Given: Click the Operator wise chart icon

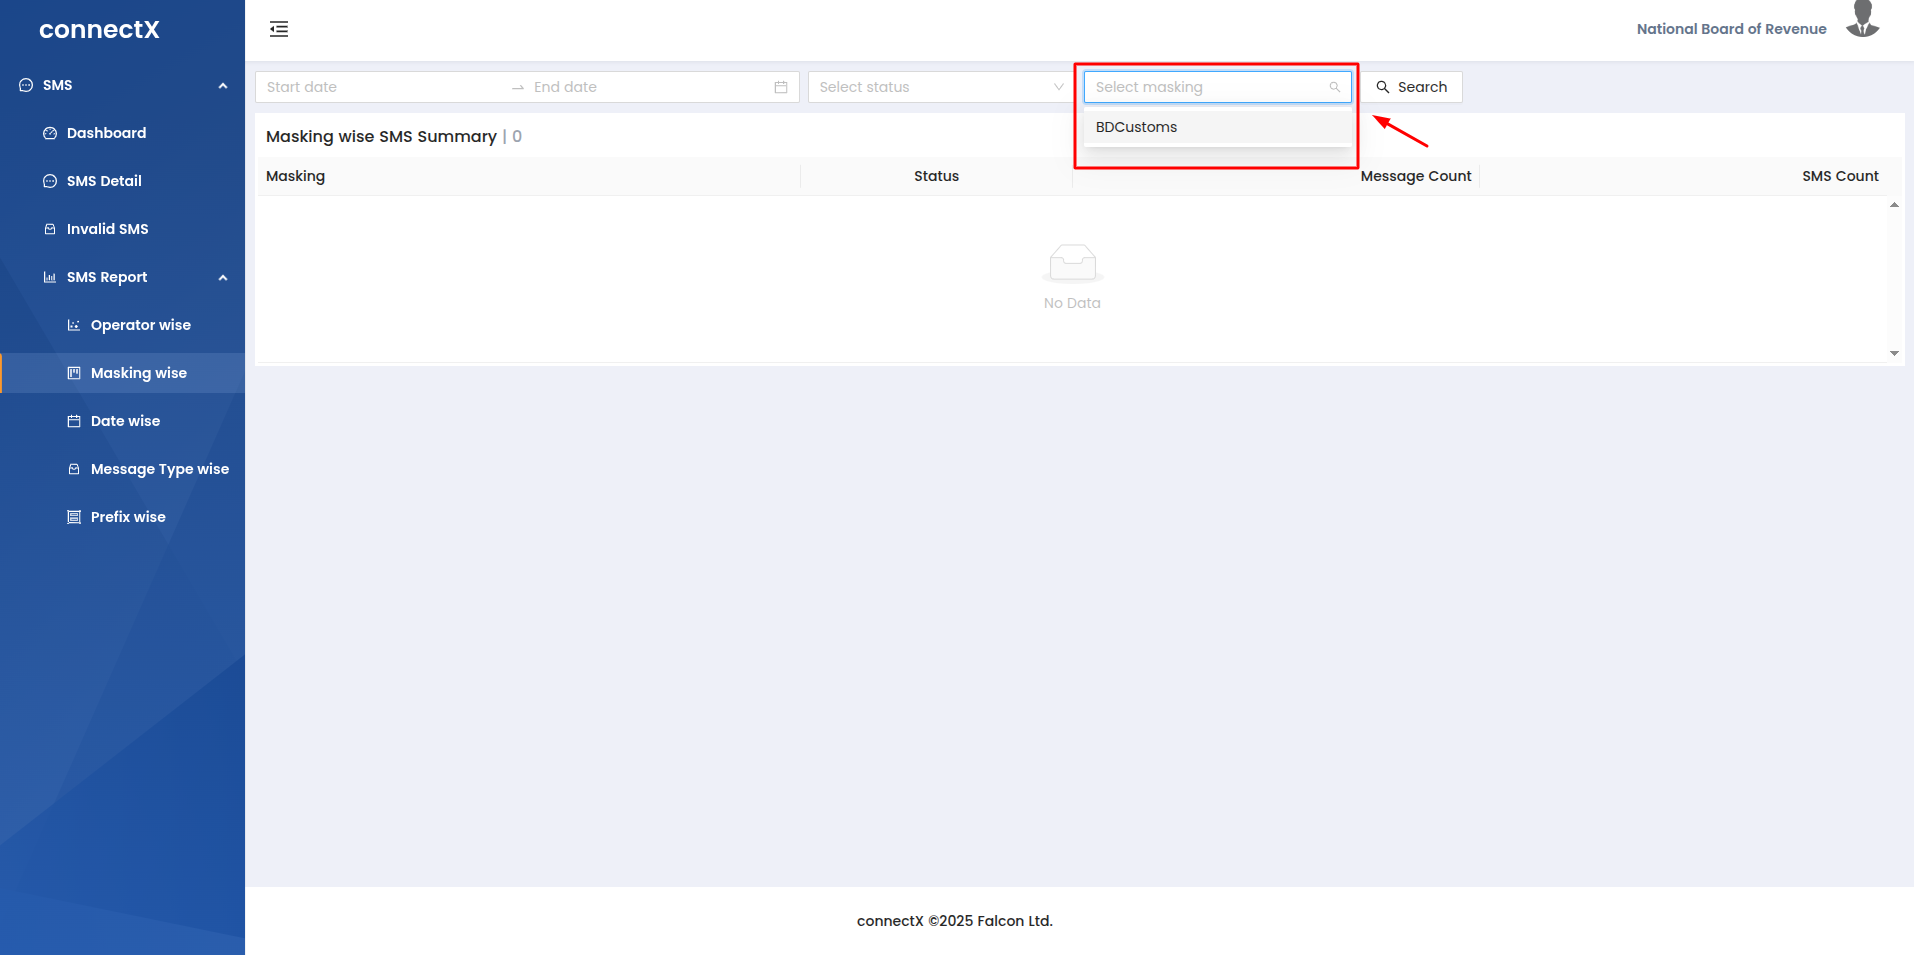Looking at the screenshot, I should coord(74,325).
